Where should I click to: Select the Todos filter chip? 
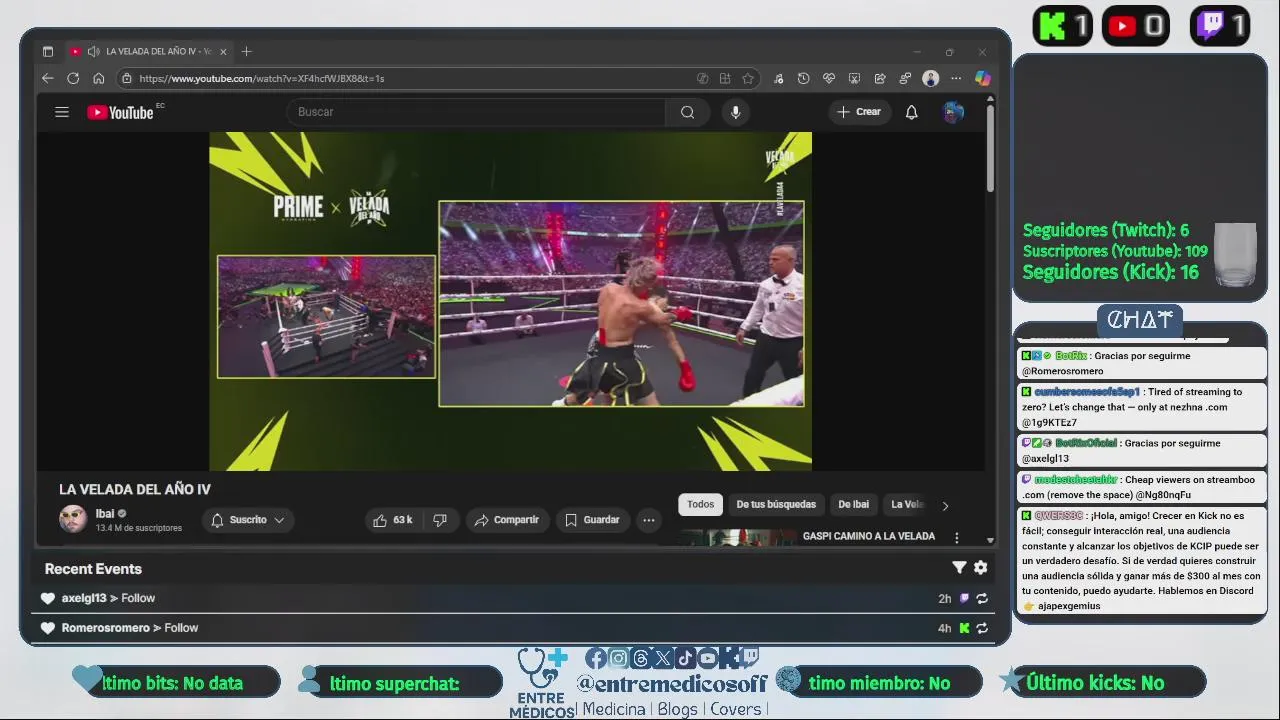(700, 505)
